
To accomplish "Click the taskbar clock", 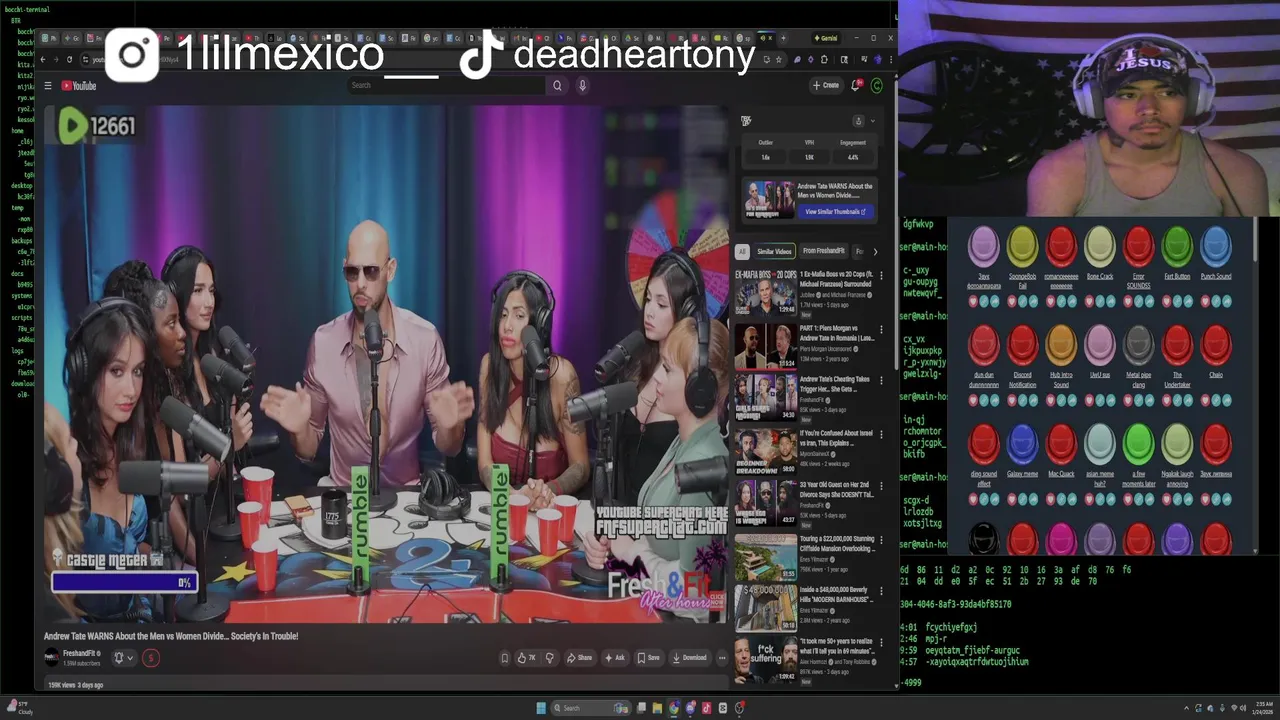I will (1263, 708).
